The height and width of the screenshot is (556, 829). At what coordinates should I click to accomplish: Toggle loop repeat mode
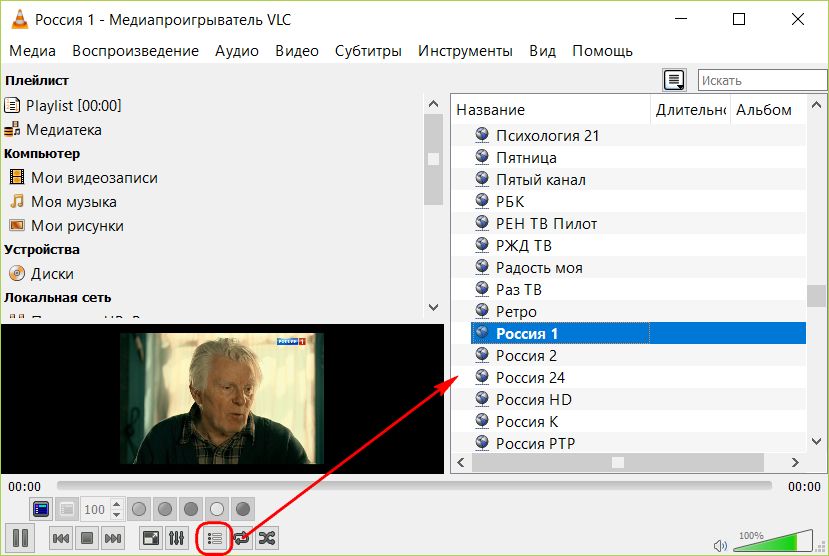[241, 538]
